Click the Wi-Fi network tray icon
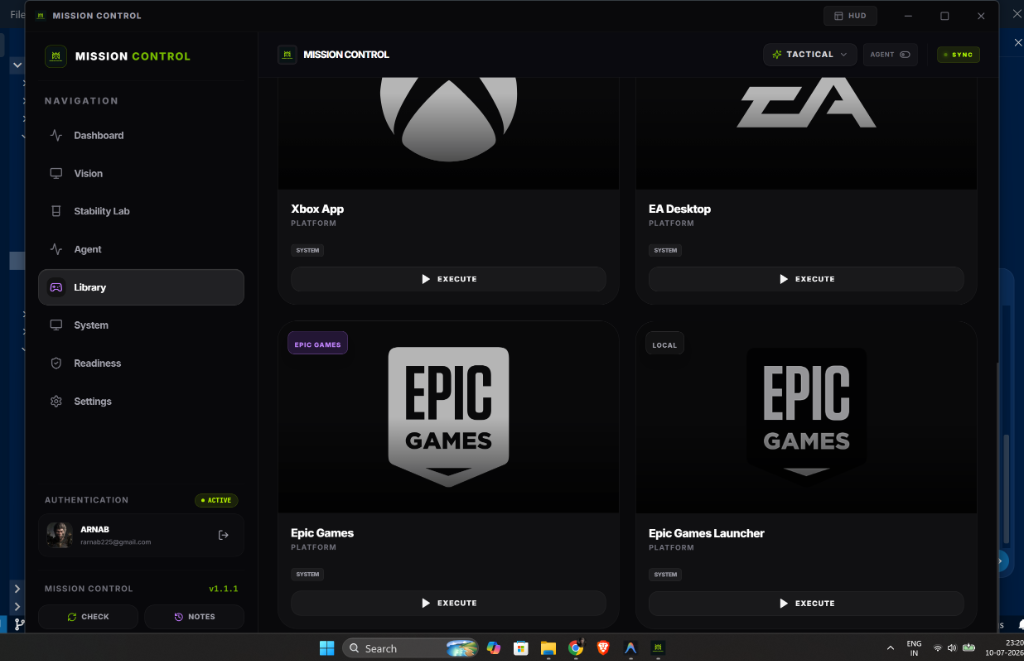 click(938, 648)
